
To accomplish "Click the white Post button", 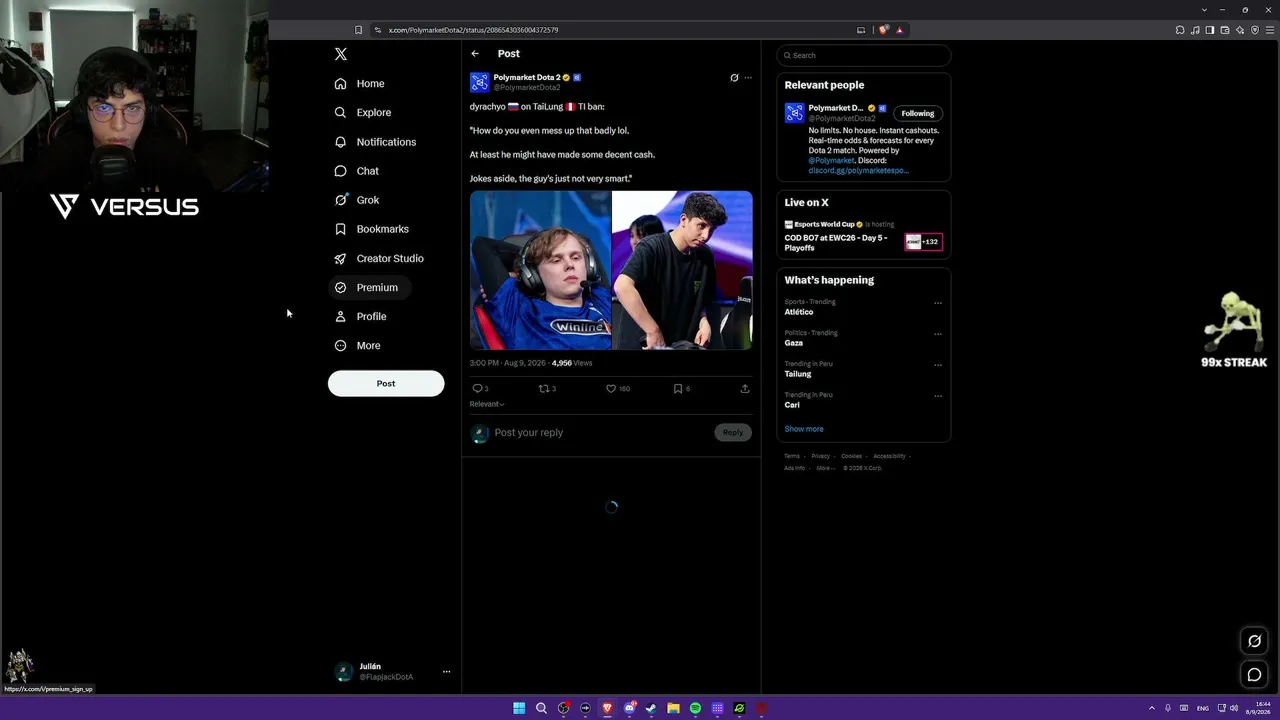I will coord(386,383).
